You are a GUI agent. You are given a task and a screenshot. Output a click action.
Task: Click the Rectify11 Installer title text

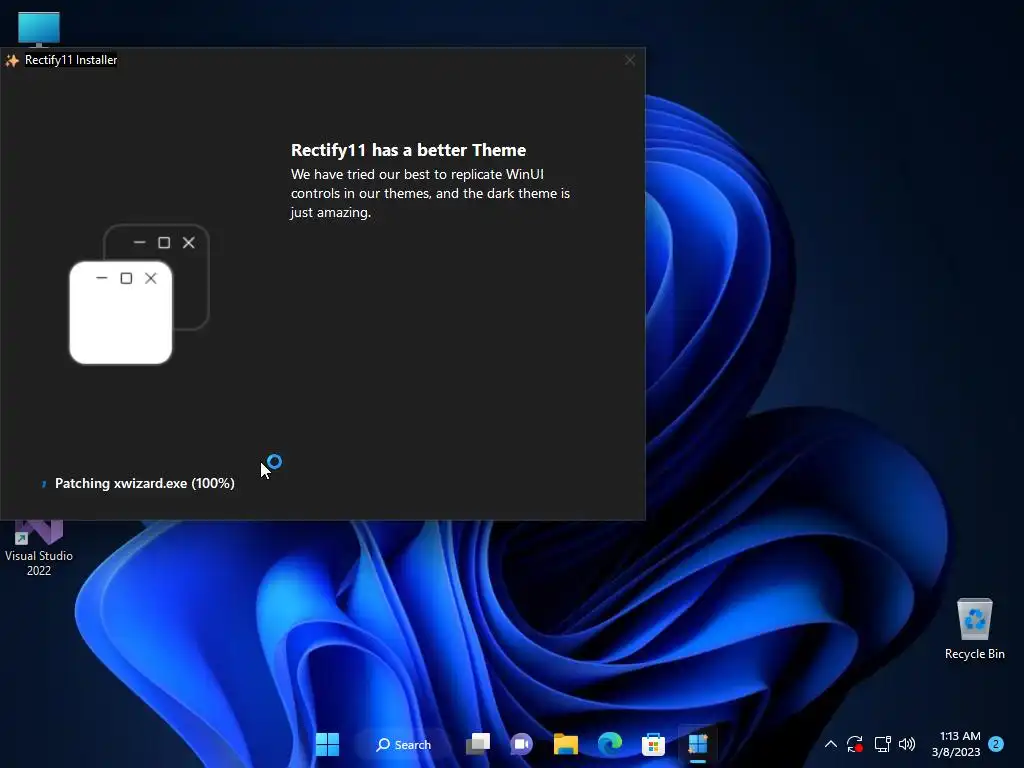coord(71,60)
